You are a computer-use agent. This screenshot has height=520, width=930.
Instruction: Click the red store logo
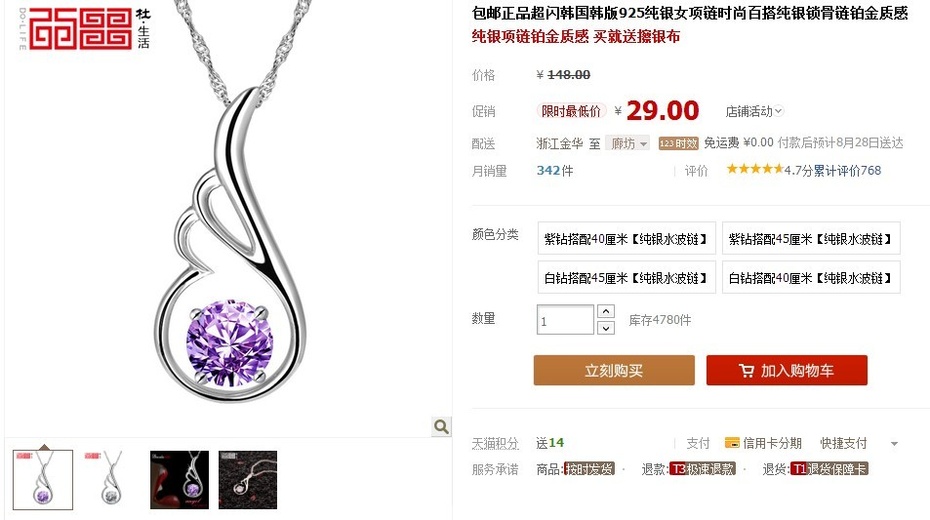[81, 28]
